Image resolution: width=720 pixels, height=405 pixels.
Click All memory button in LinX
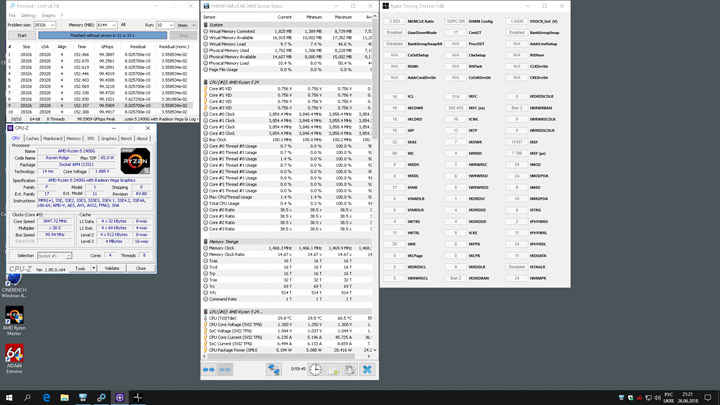click(x=123, y=25)
